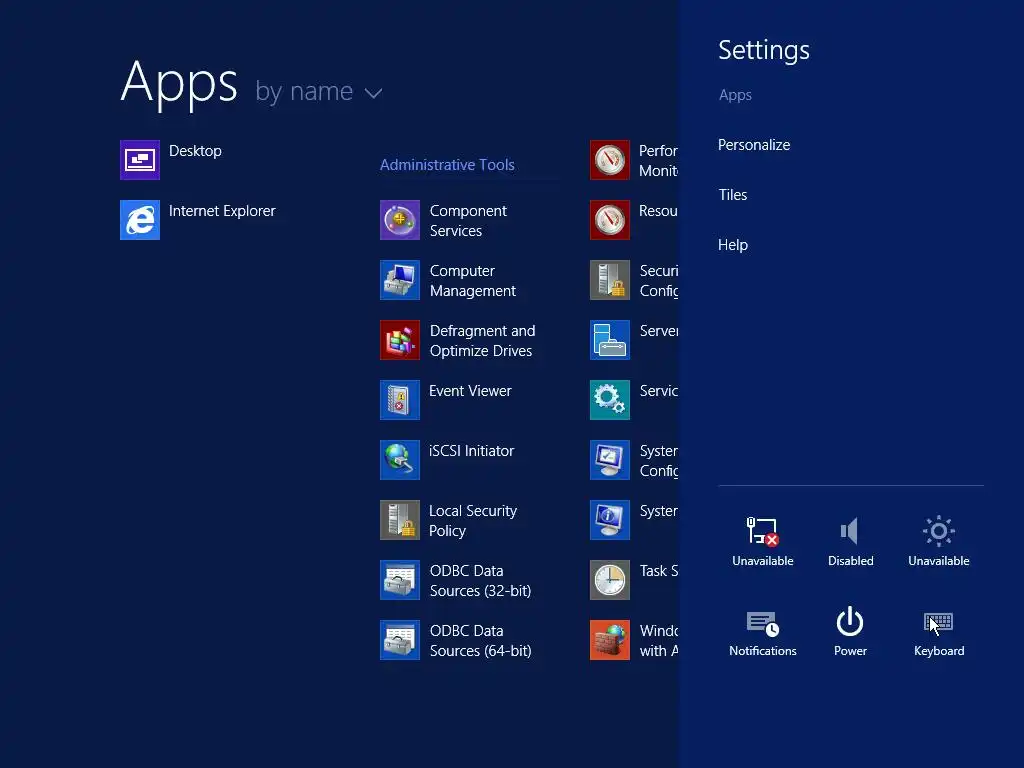This screenshot has height=768, width=1024.
Task: Open Computer Management icon
Action: pyautogui.click(x=400, y=280)
